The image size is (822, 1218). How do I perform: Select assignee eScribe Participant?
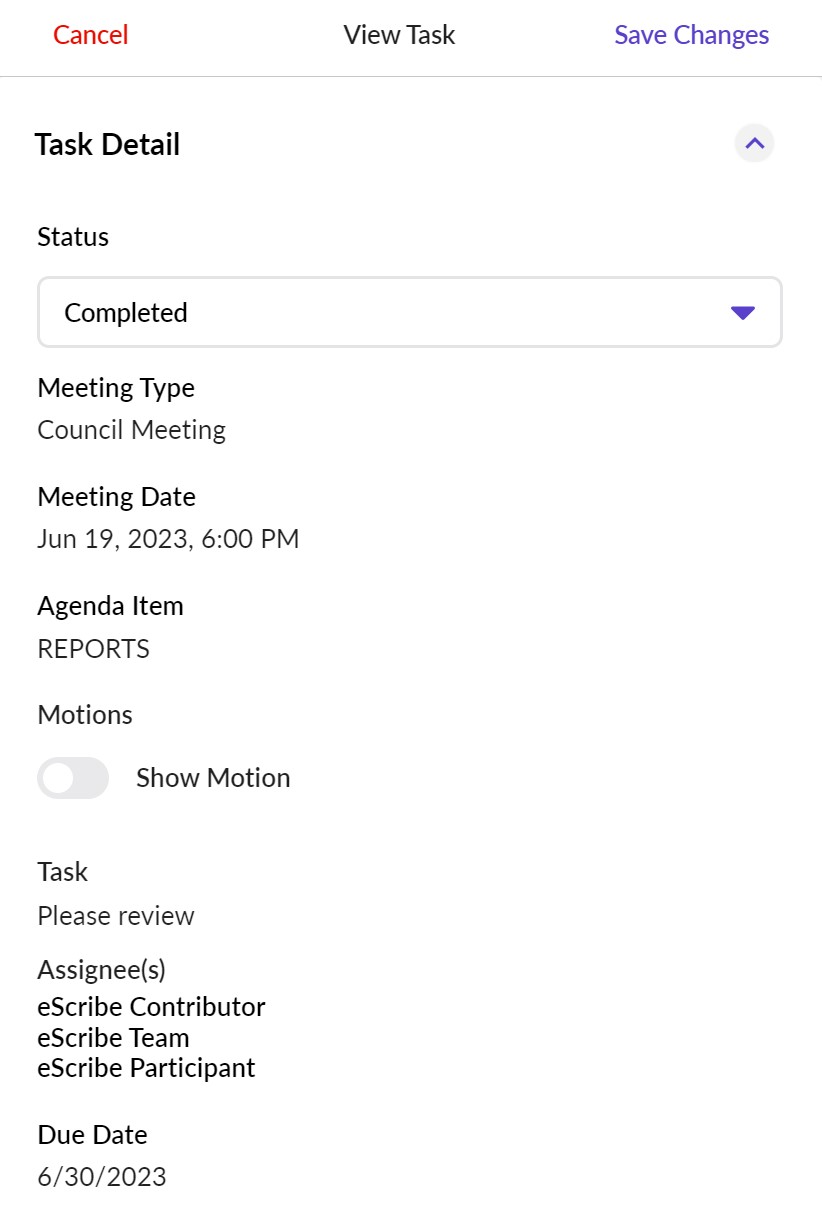pyautogui.click(x=146, y=1068)
